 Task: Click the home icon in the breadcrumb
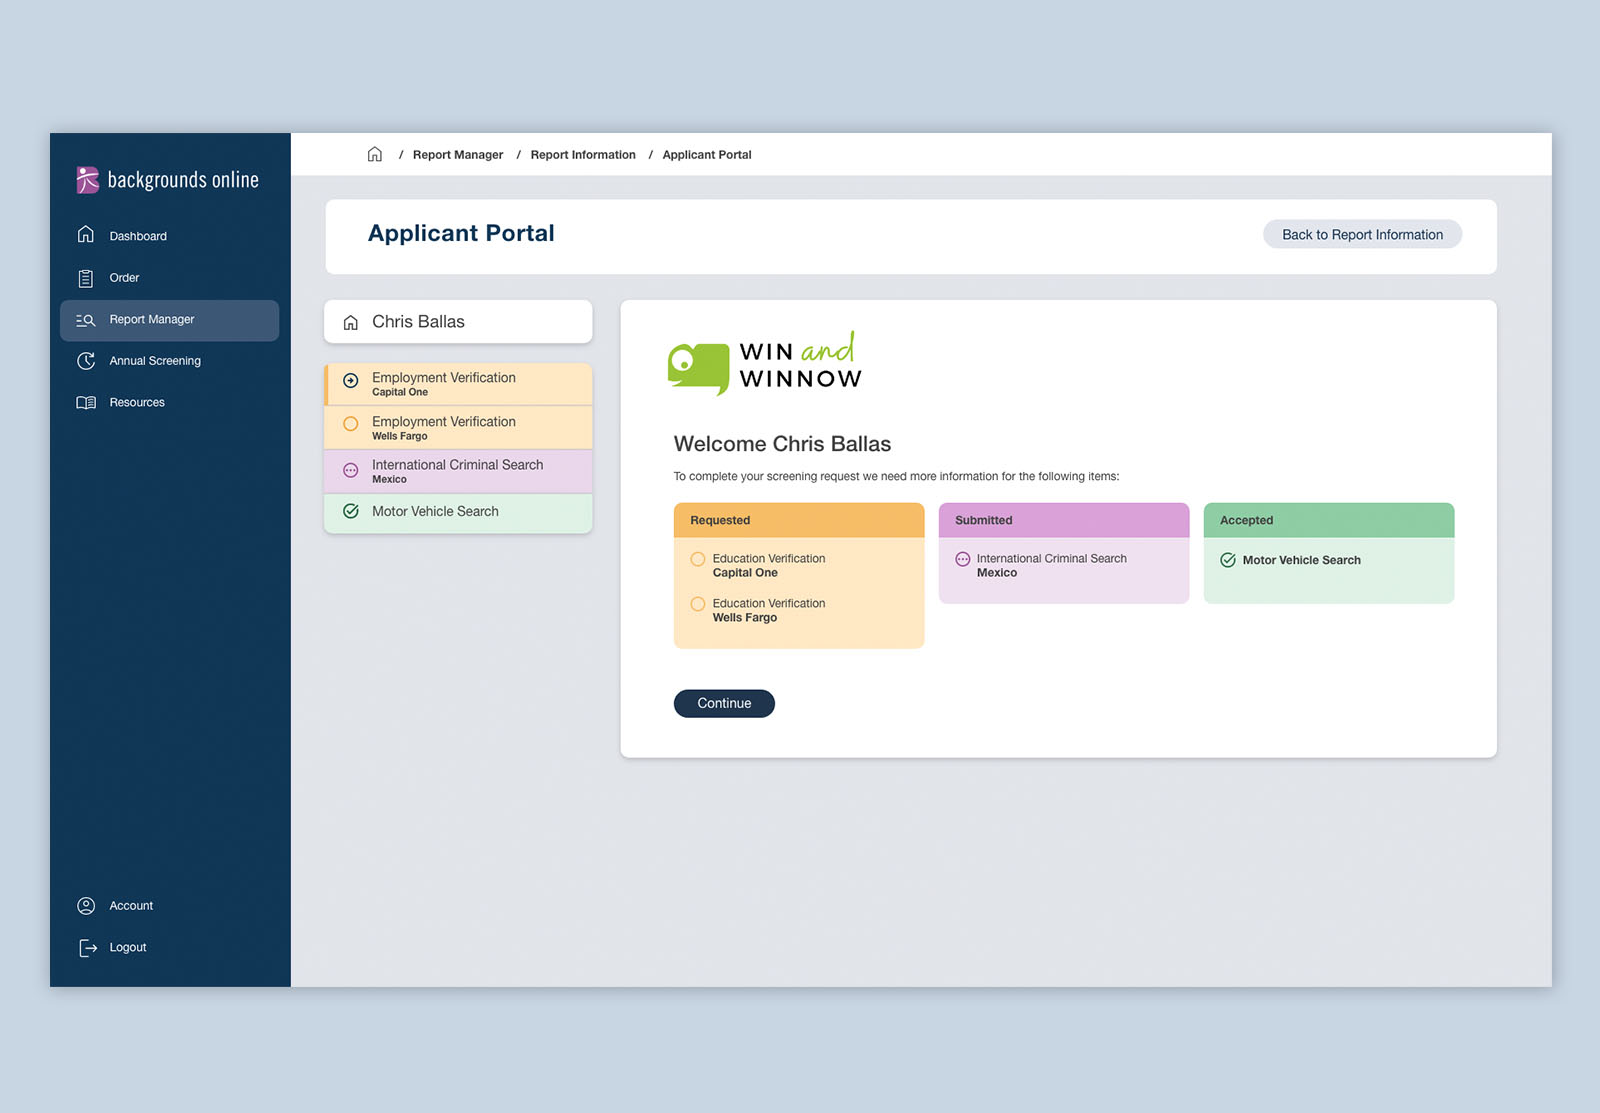click(x=375, y=154)
